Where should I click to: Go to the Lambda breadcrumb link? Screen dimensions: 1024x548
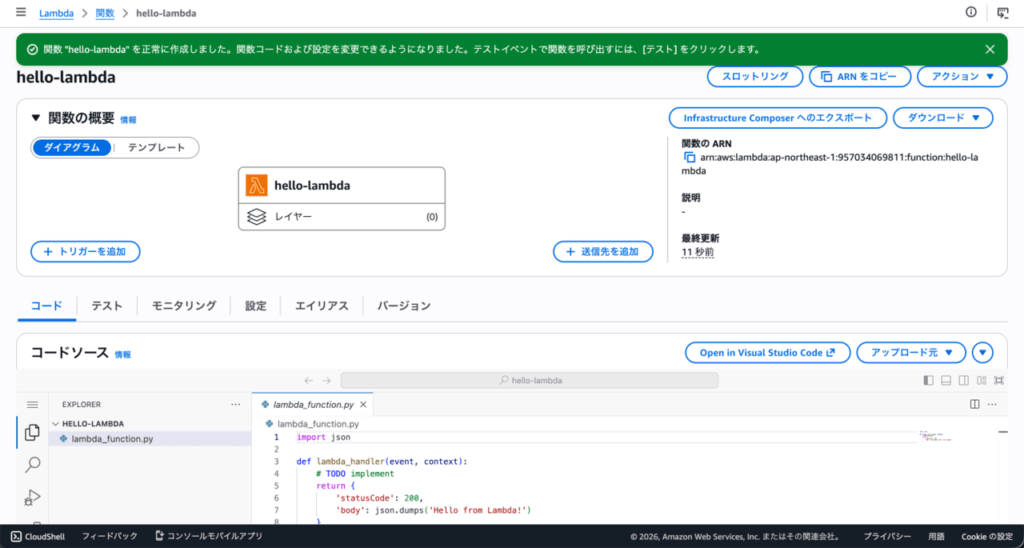click(x=56, y=13)
